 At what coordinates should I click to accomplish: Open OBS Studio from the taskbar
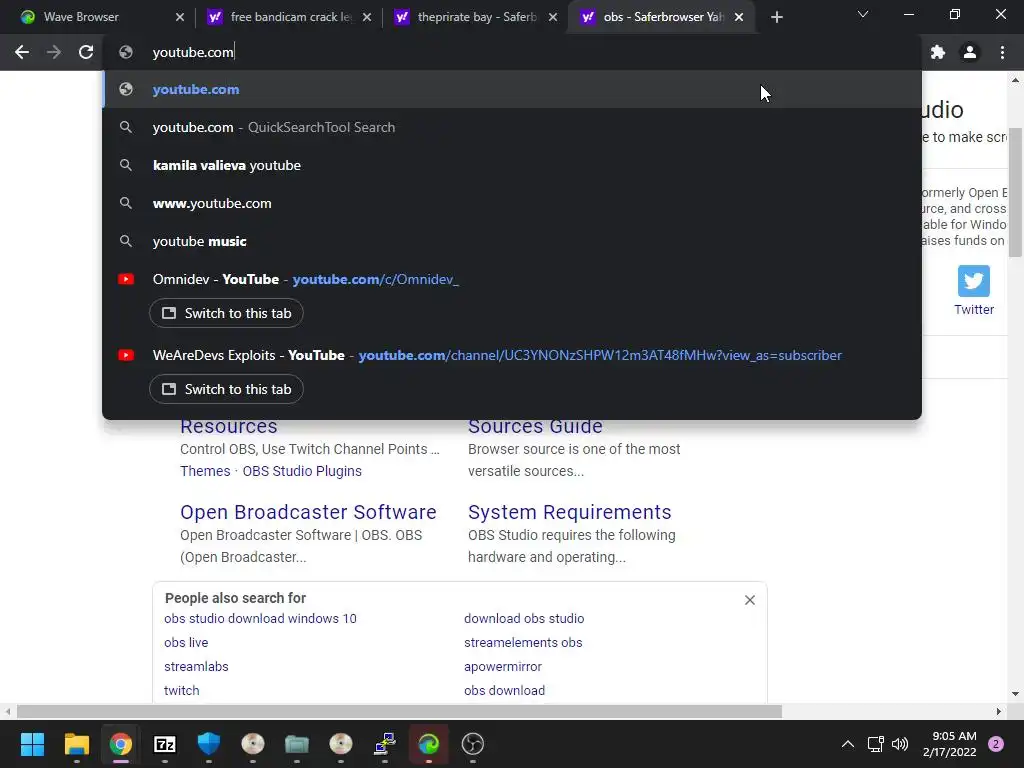[x=472, y=744]
